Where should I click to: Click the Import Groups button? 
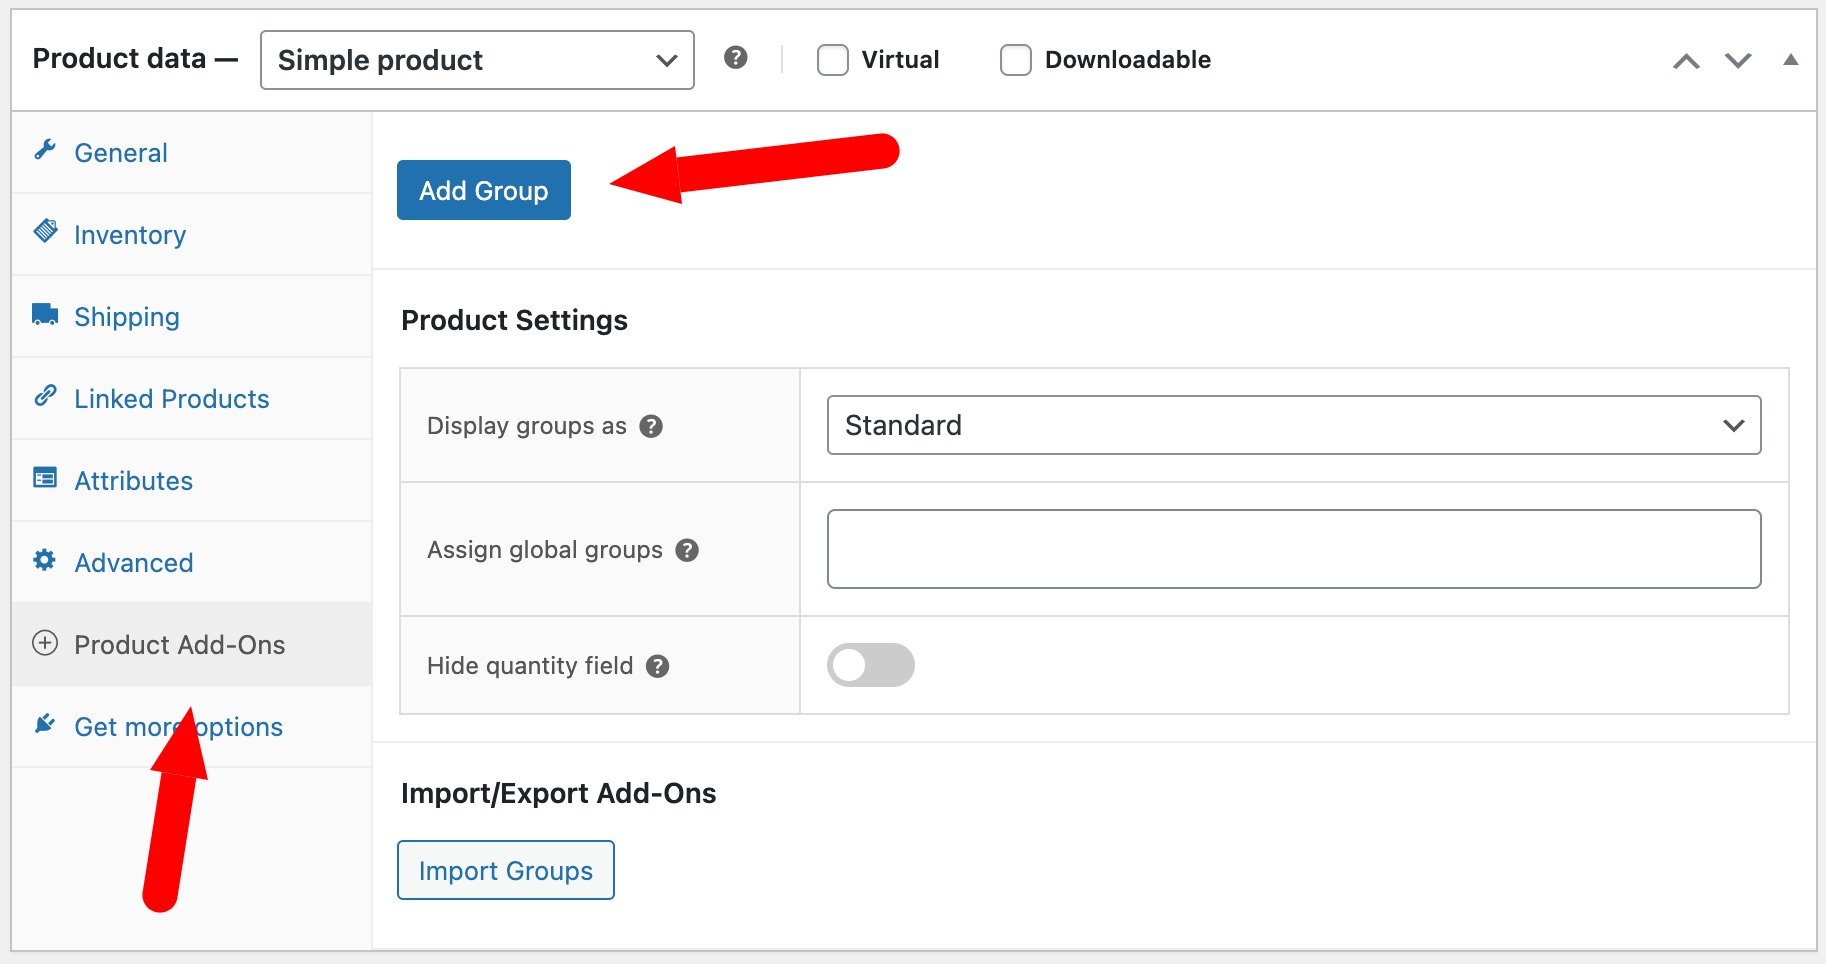[x=505, y=870]
